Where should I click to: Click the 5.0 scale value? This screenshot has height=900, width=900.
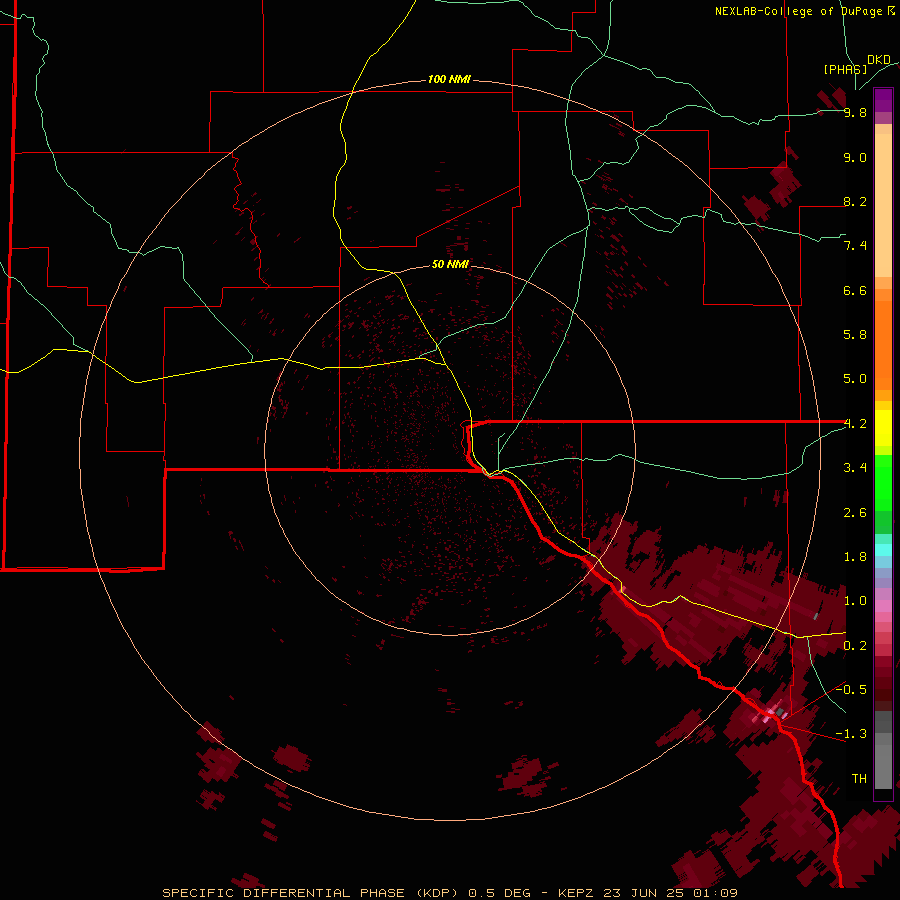(855, 379)
